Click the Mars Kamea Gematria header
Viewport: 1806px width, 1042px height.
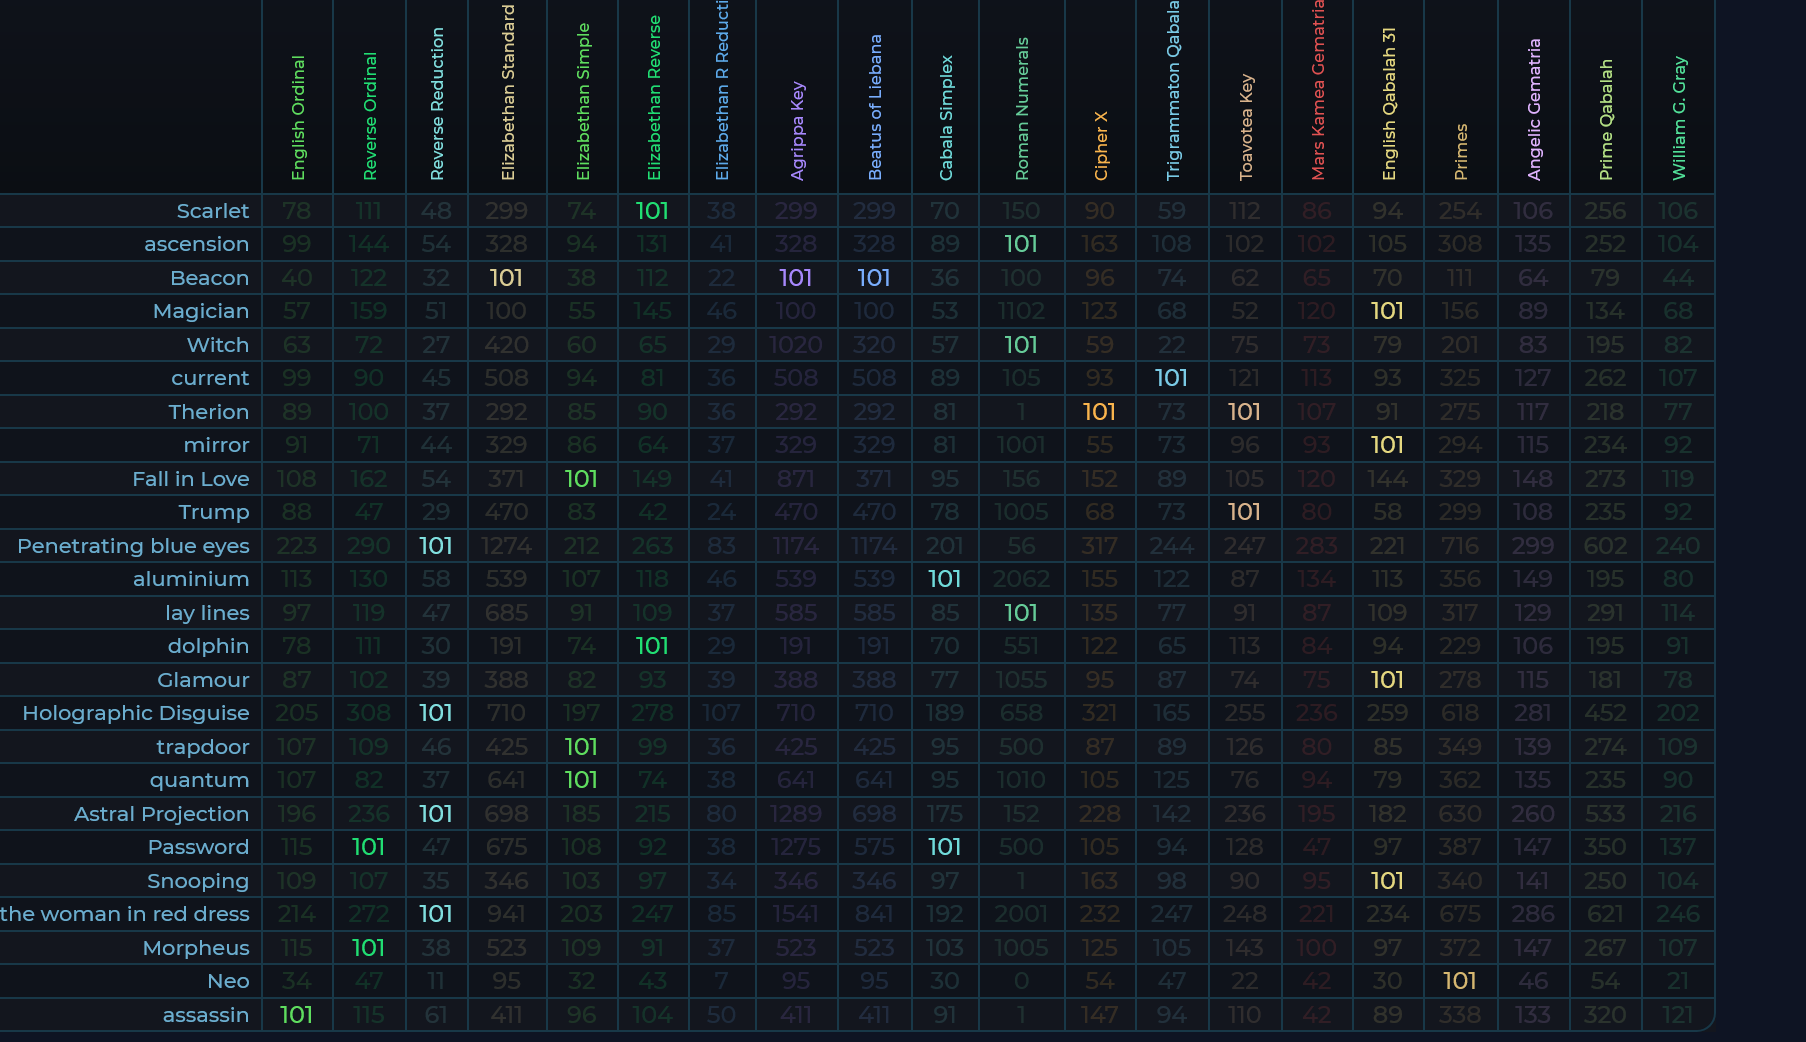[x=1318, y=90]
